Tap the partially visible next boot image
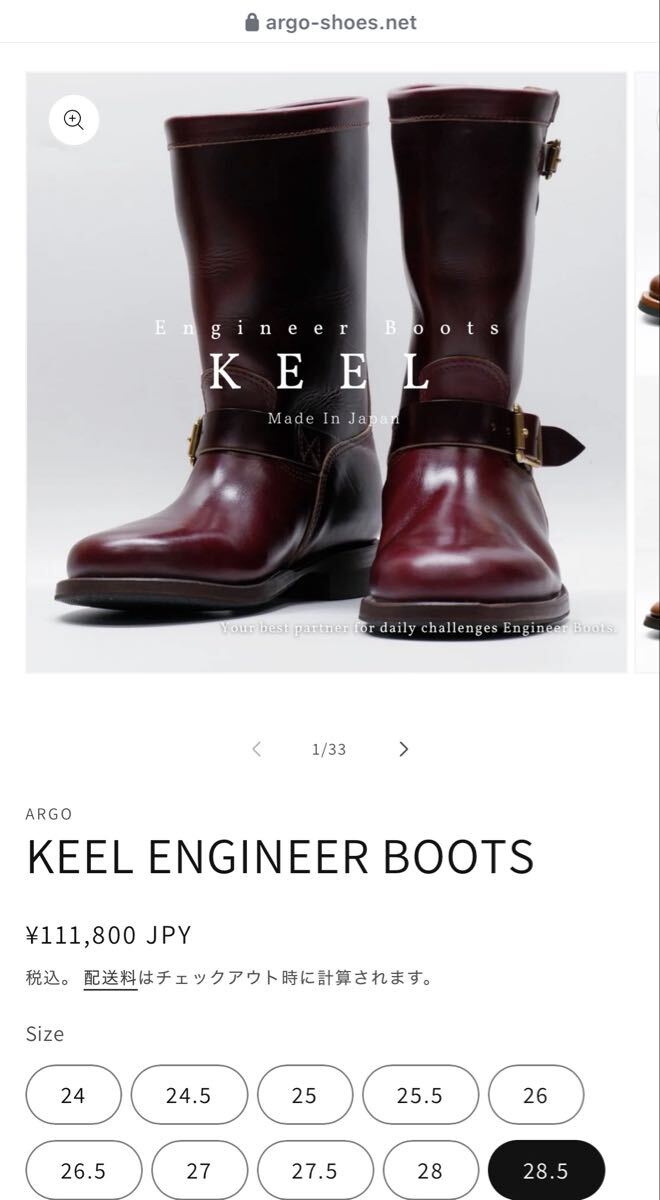The image size is (660, 1200). pyautogui.click(x=650, y=372)
